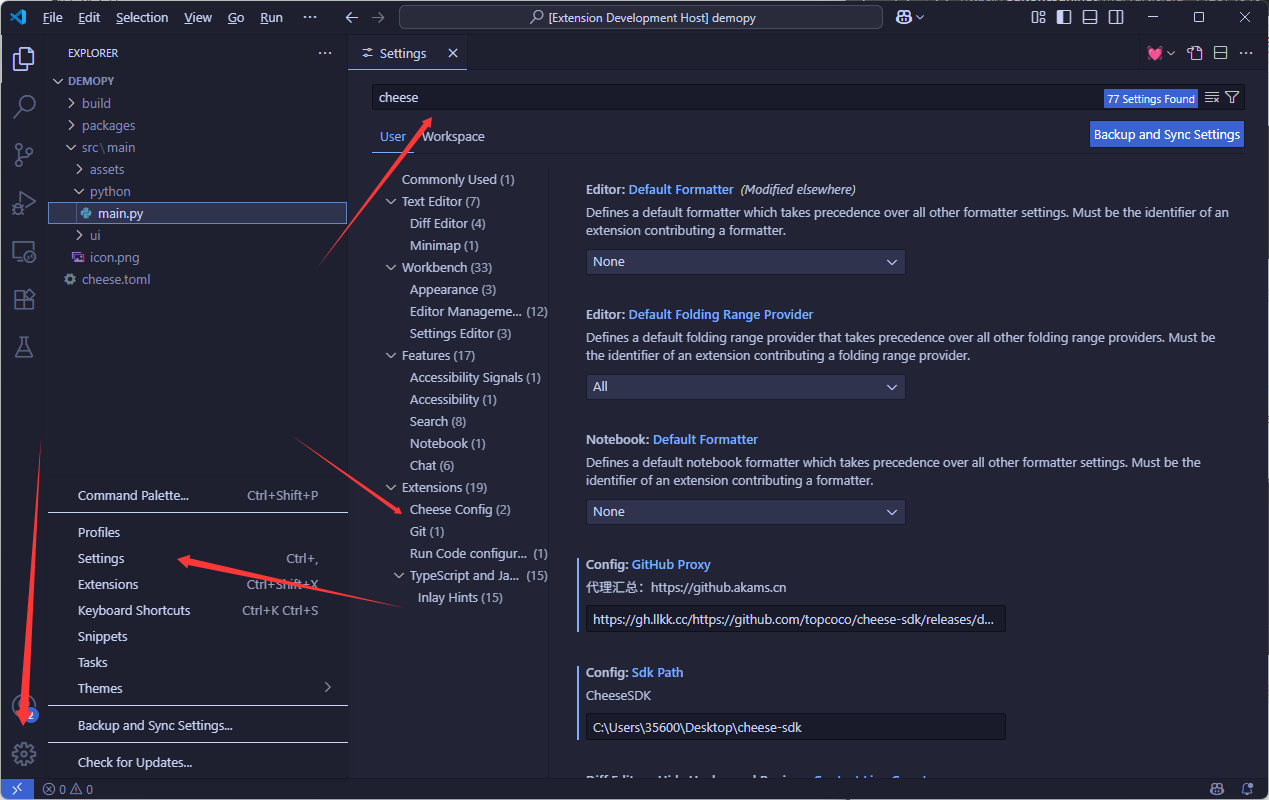Open the Source Control view
1269x800 pixels.
point(24,155)
